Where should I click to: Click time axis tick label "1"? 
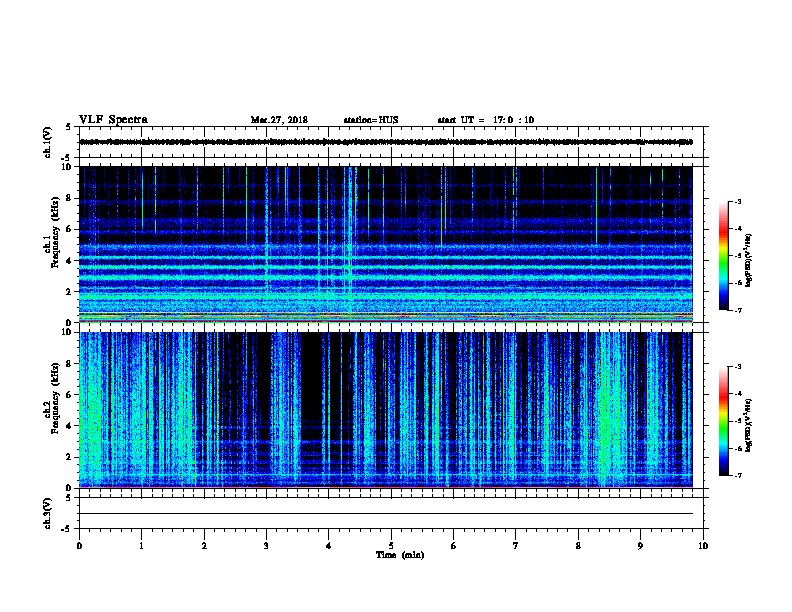coord(142,546)
